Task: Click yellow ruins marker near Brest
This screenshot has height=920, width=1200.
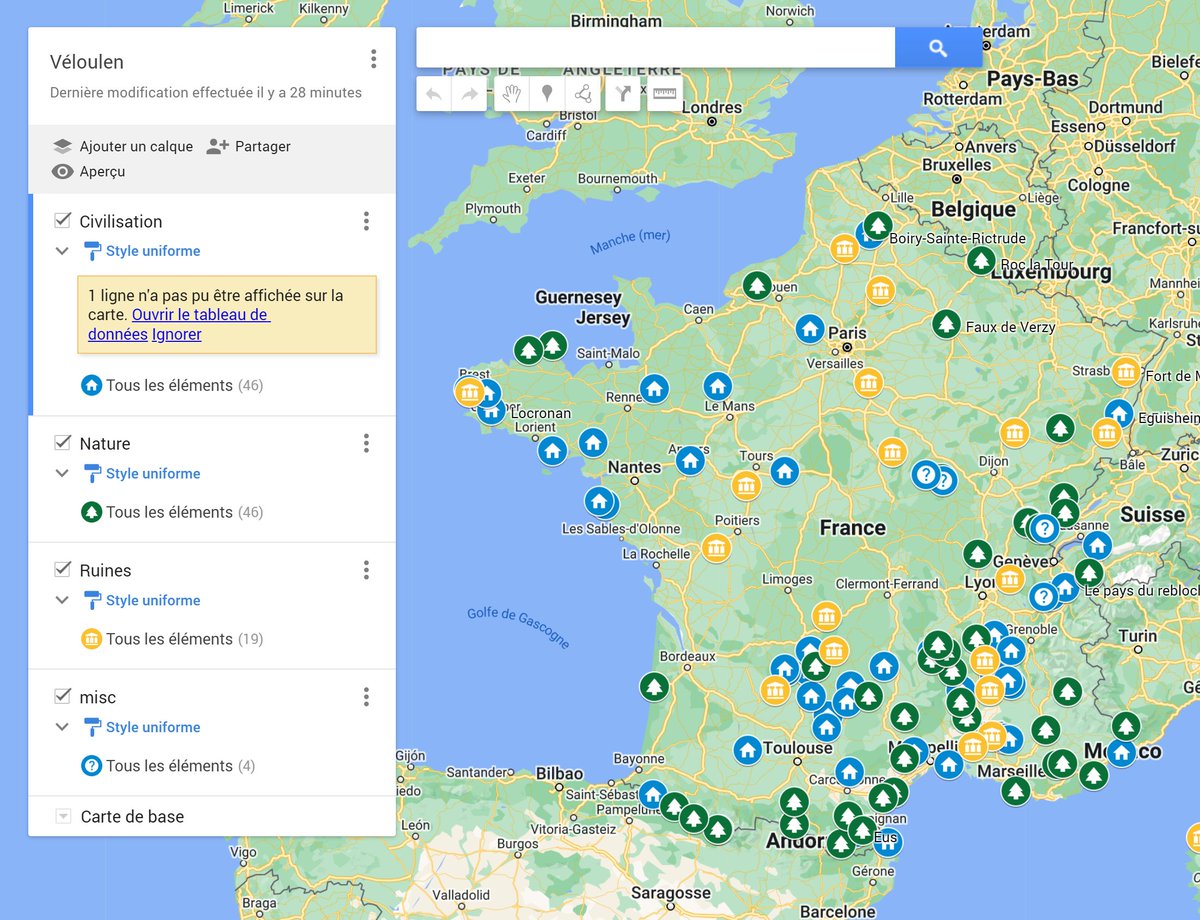Action: (469, 392)
